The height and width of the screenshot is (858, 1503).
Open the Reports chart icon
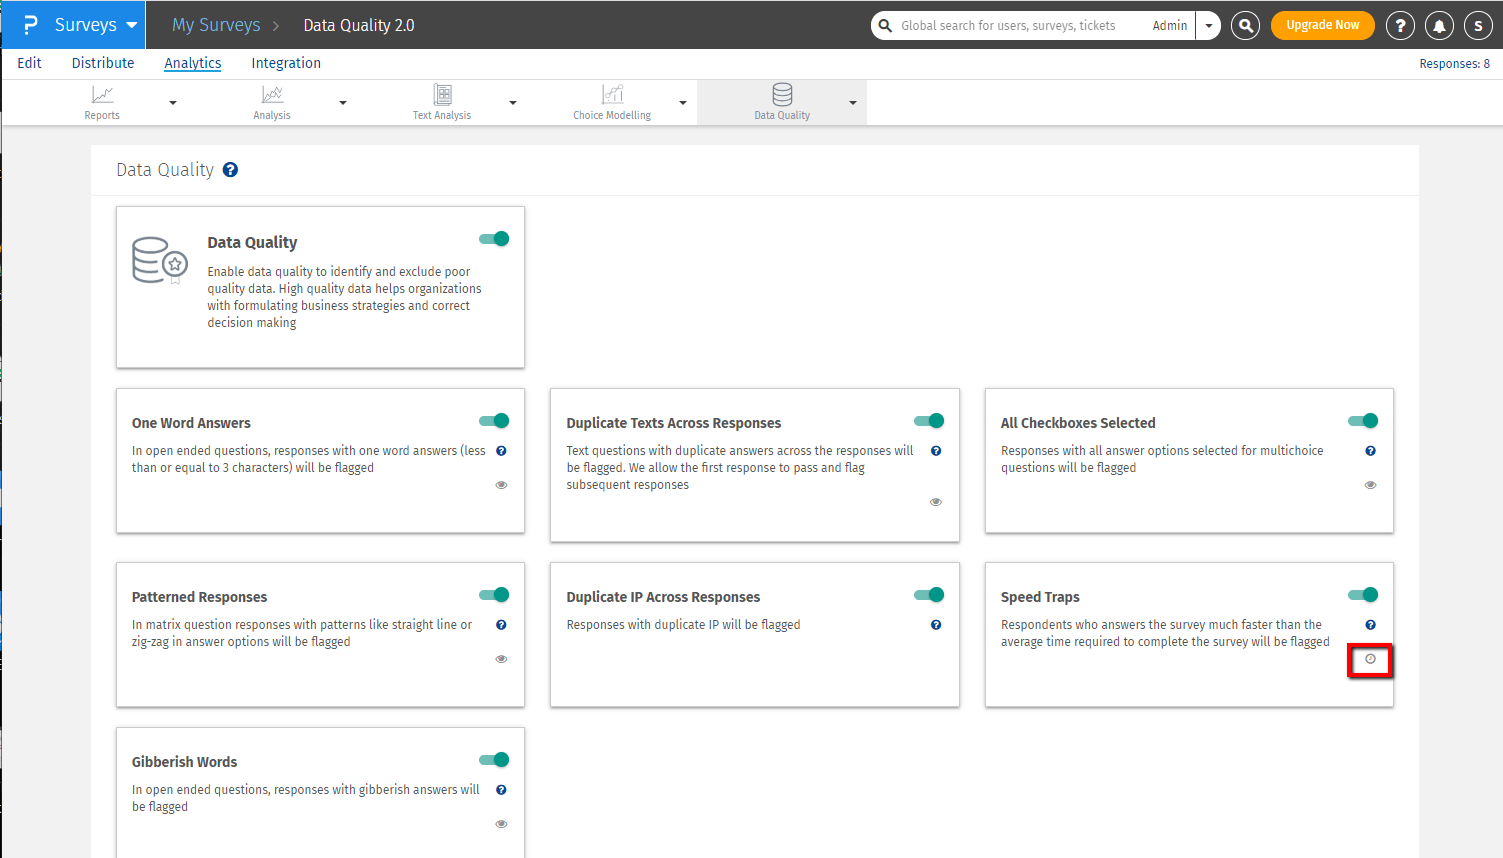click(x=102, y=95)
